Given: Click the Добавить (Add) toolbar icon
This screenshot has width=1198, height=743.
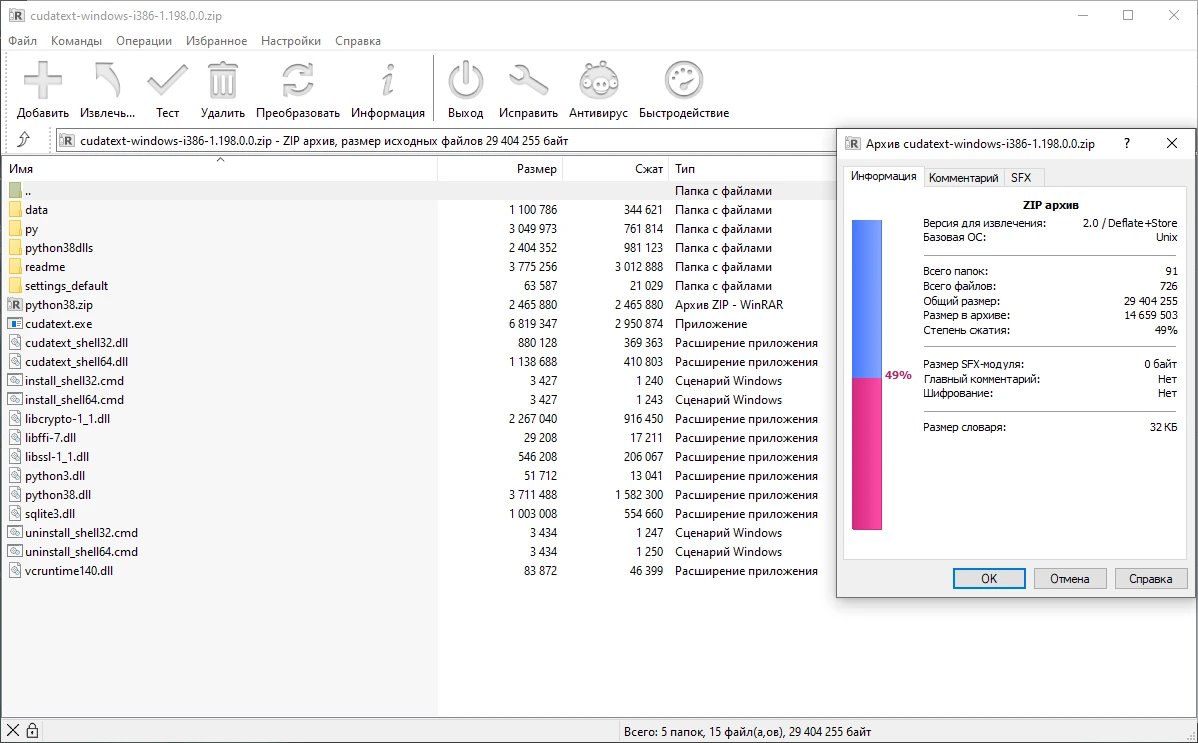Looking at the screenshot, I should tap(43, 80).
